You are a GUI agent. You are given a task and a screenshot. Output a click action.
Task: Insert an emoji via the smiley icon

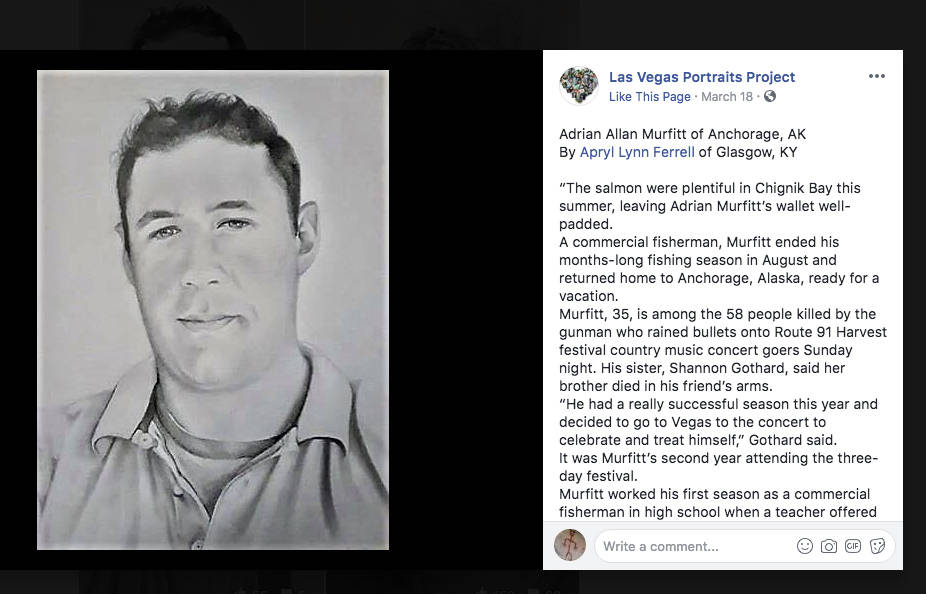804,546
